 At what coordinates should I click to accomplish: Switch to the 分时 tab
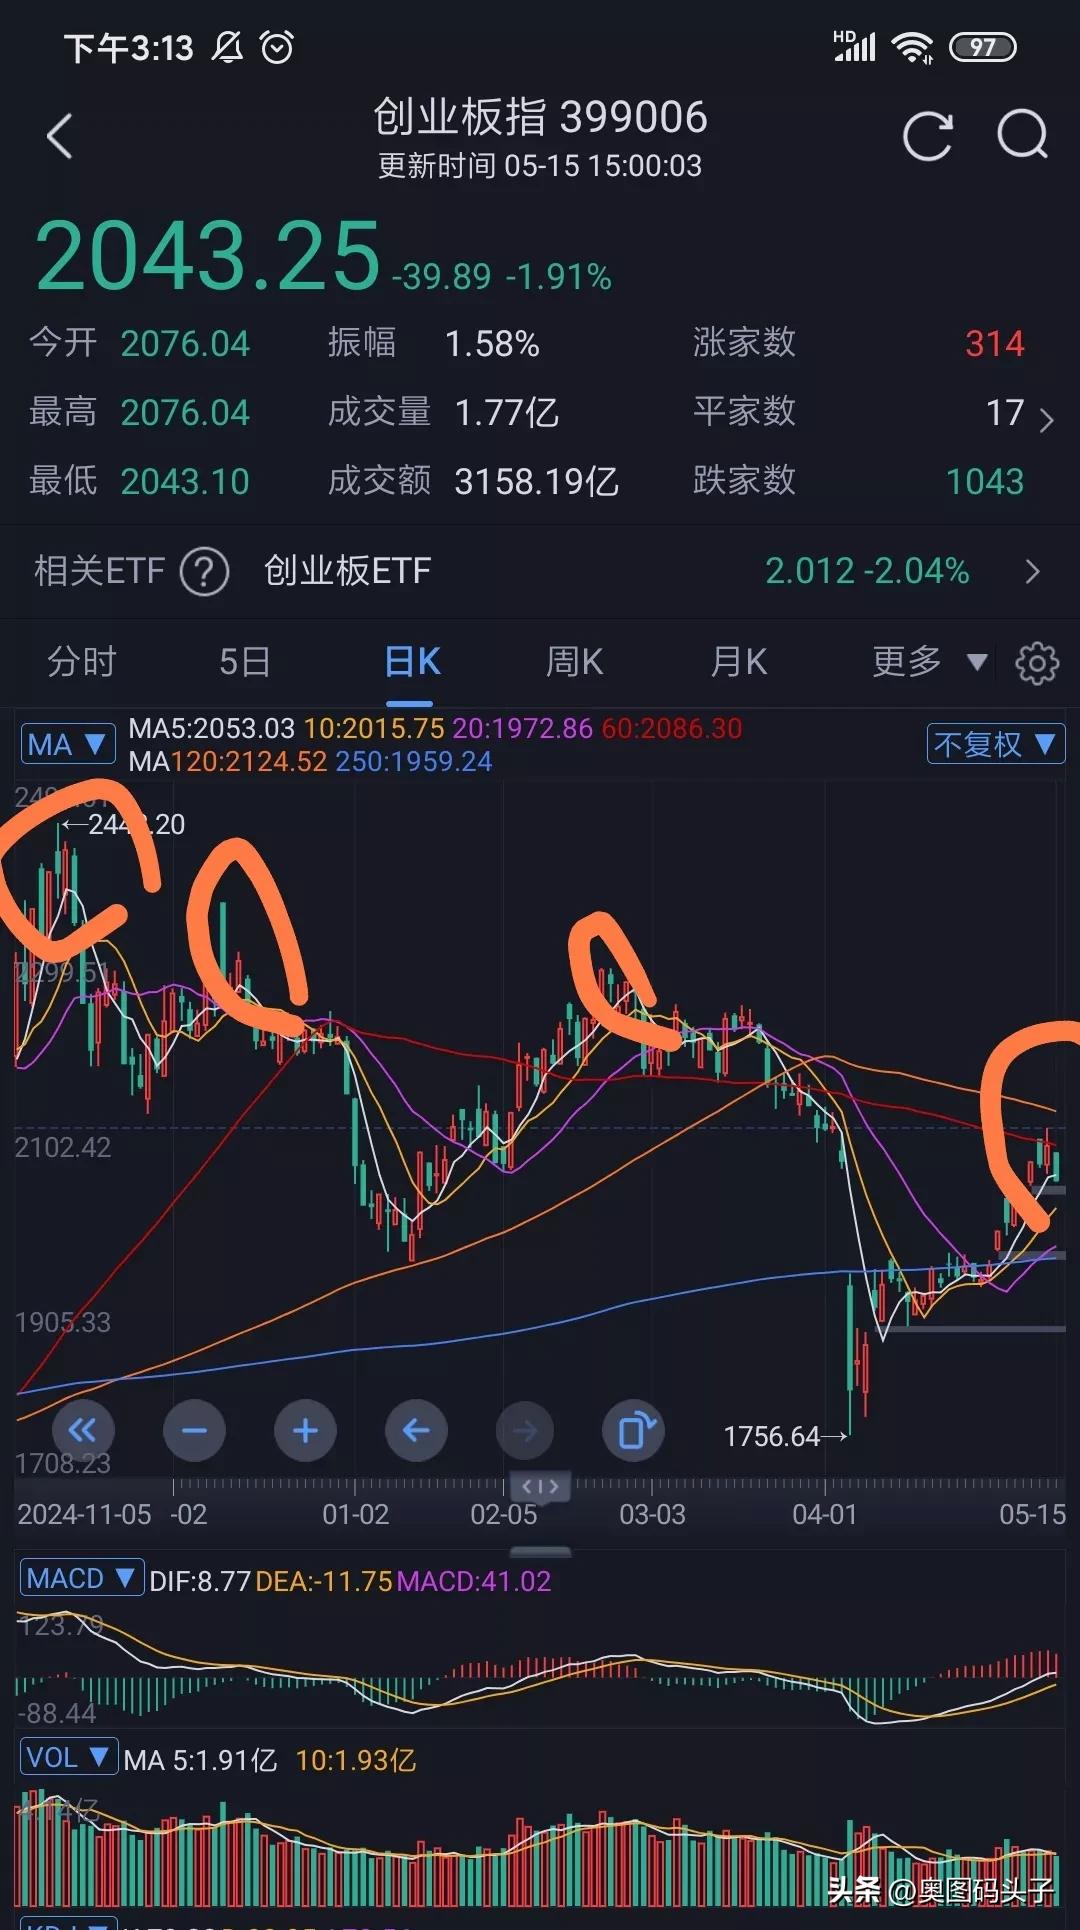tap(82, 662)
